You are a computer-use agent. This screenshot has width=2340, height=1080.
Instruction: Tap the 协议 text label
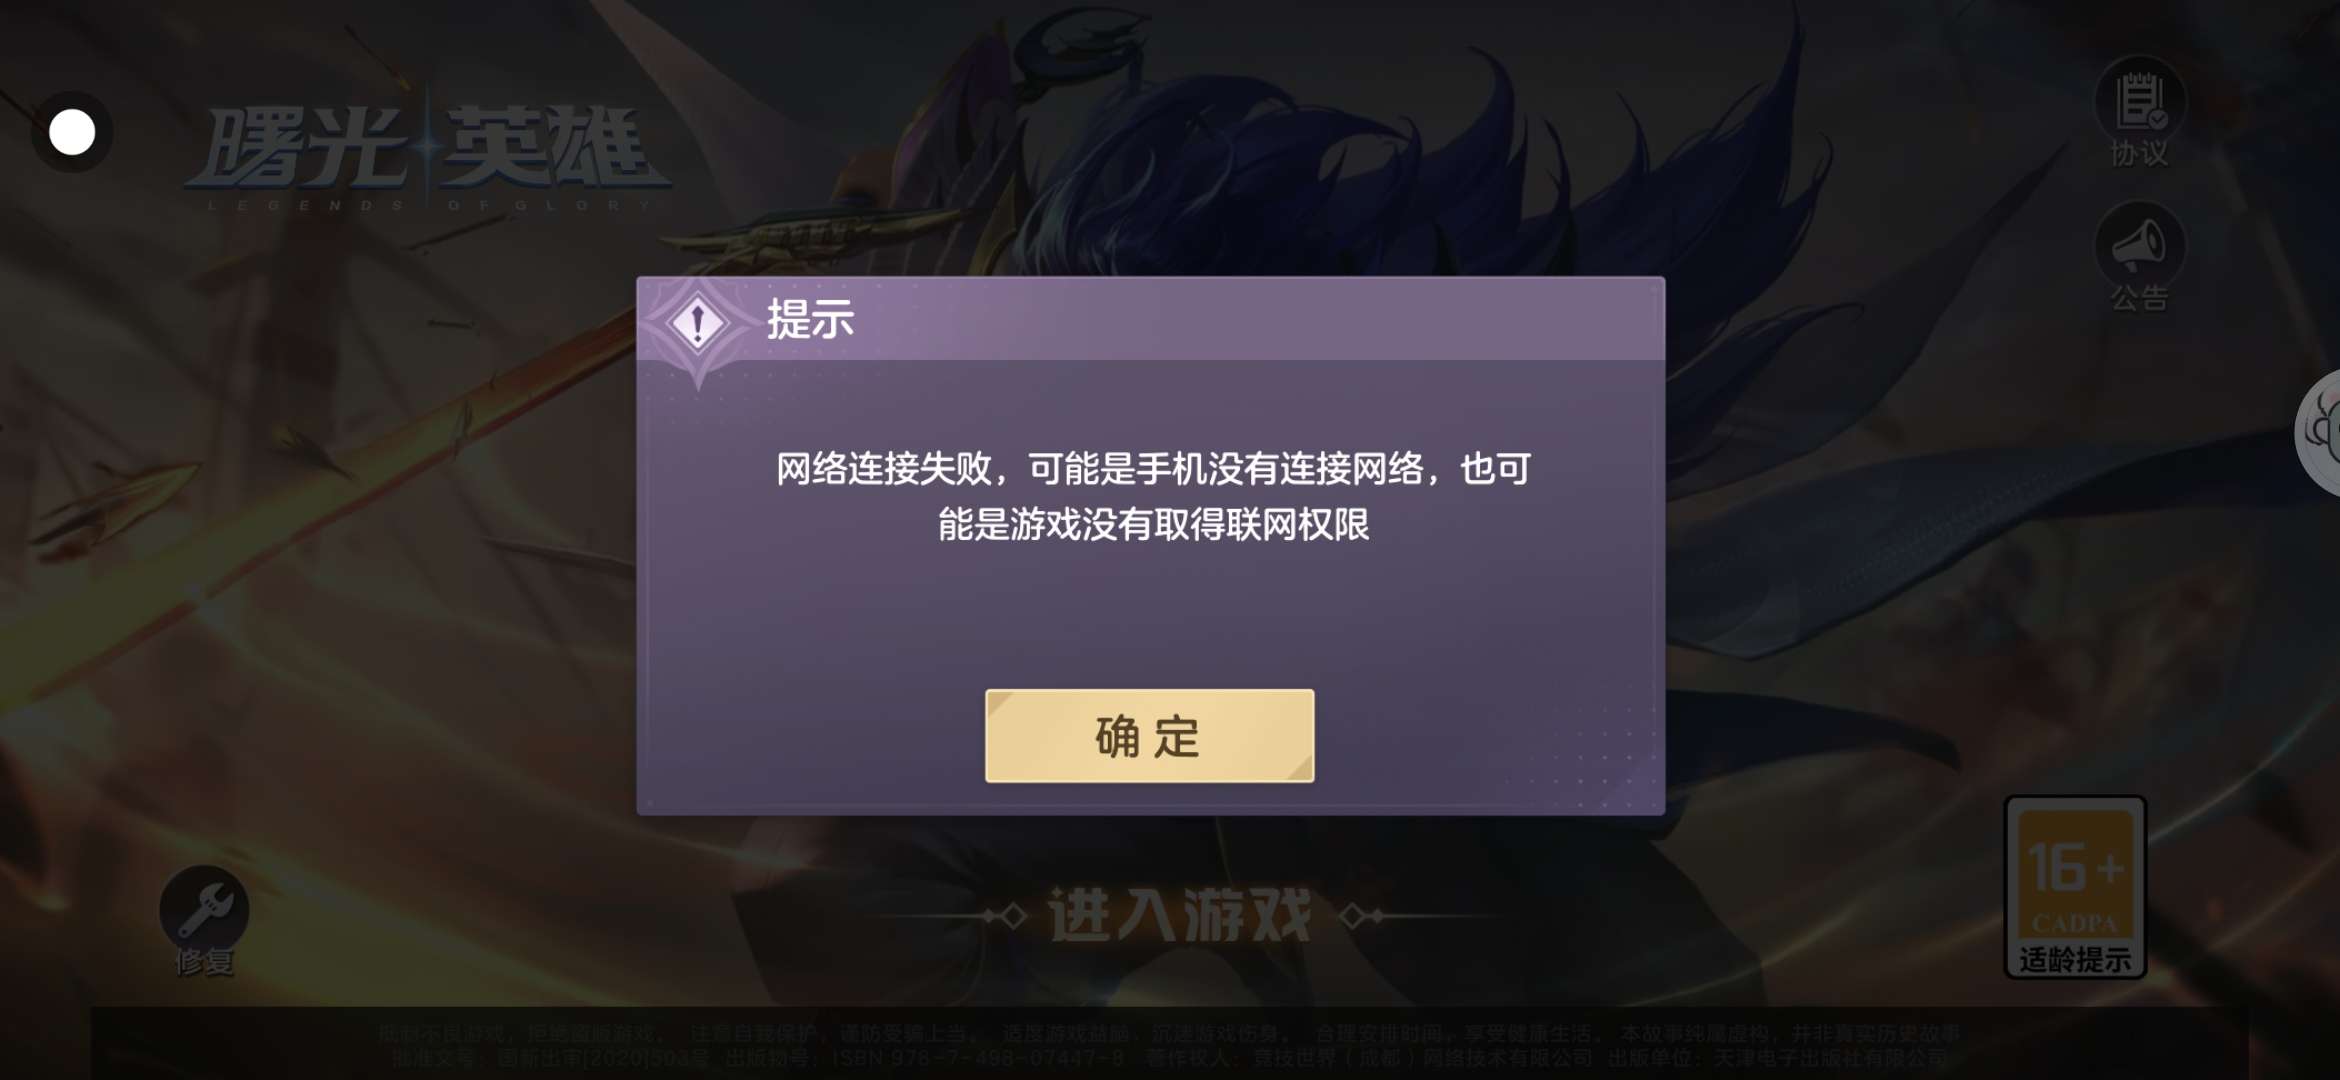tap(2139, 154)
